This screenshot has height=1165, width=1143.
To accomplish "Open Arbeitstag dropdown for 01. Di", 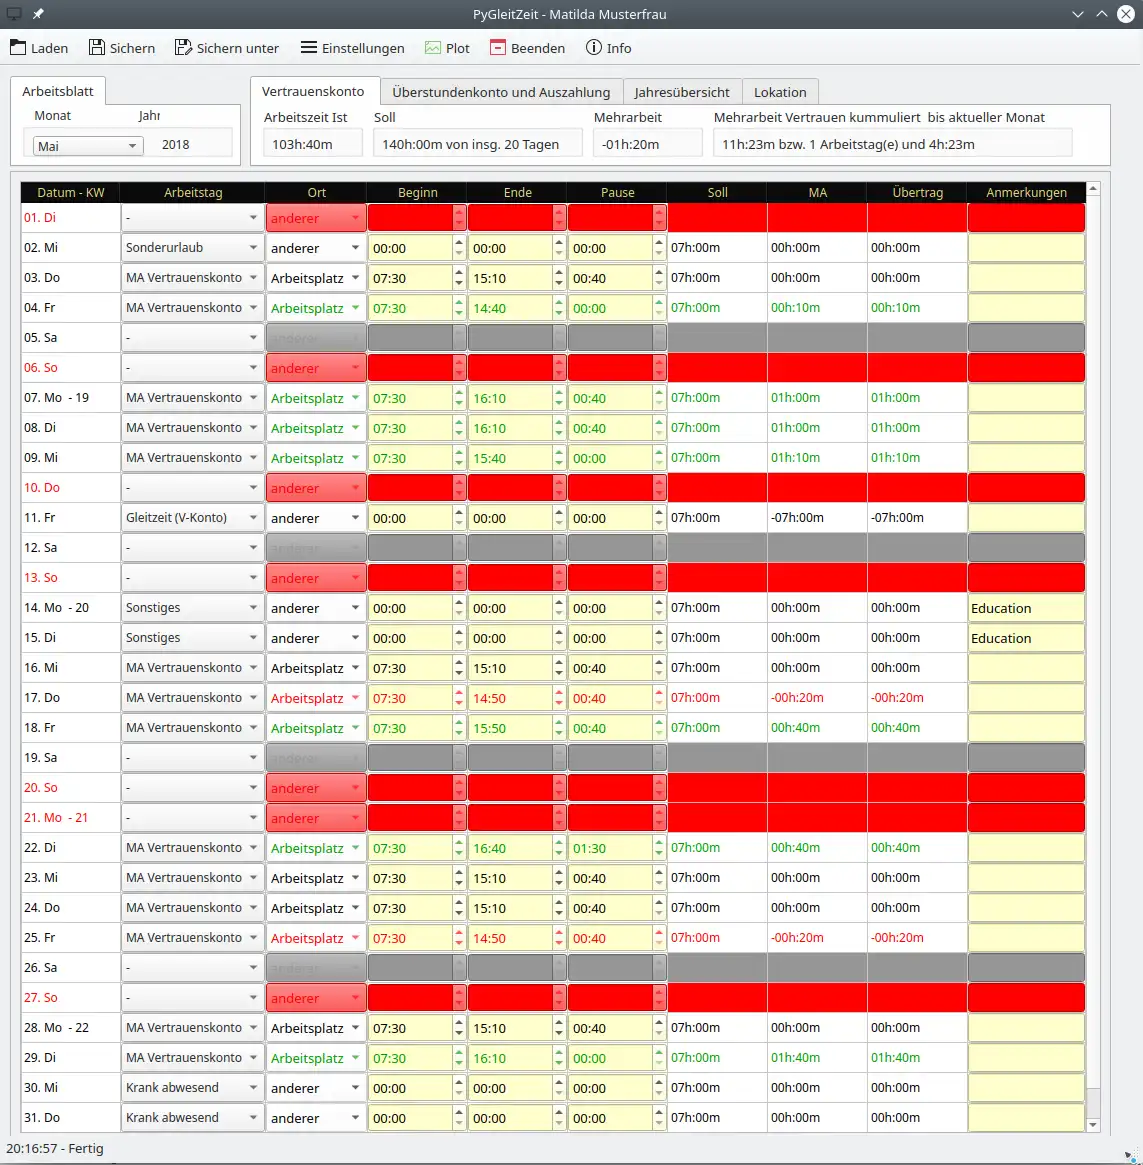I will point(192,218).
